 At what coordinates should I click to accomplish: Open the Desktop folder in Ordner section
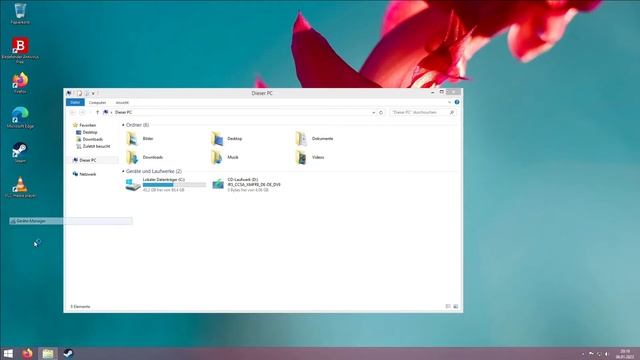coord(227,139)
